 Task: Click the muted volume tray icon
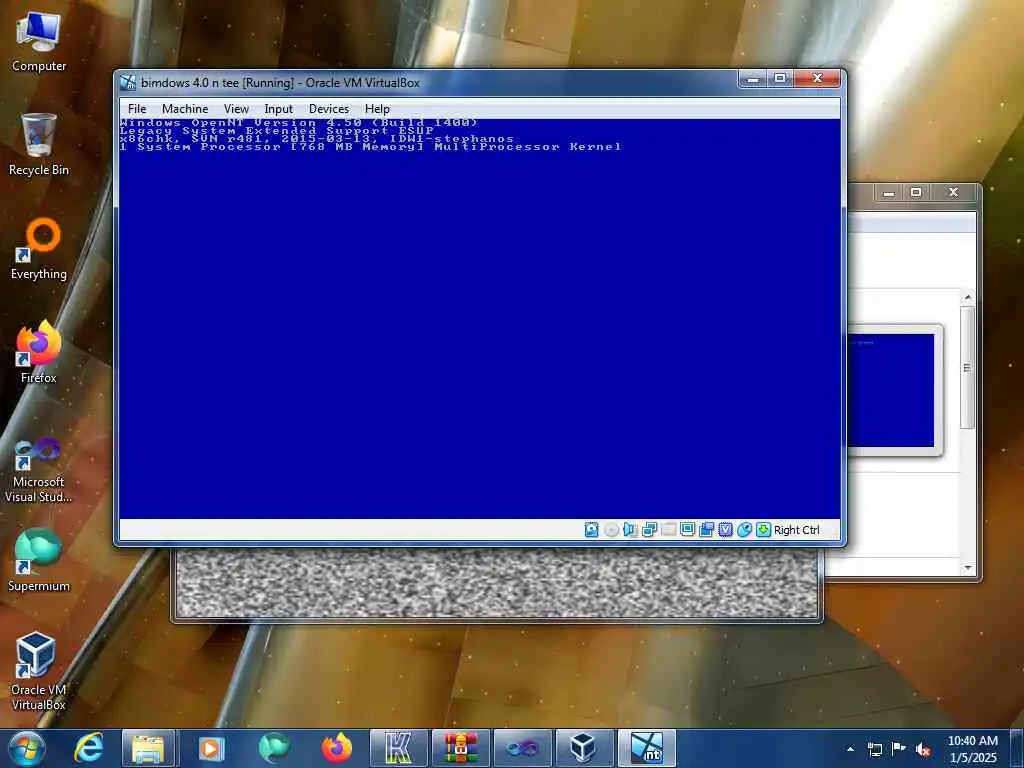pos(923,749)
